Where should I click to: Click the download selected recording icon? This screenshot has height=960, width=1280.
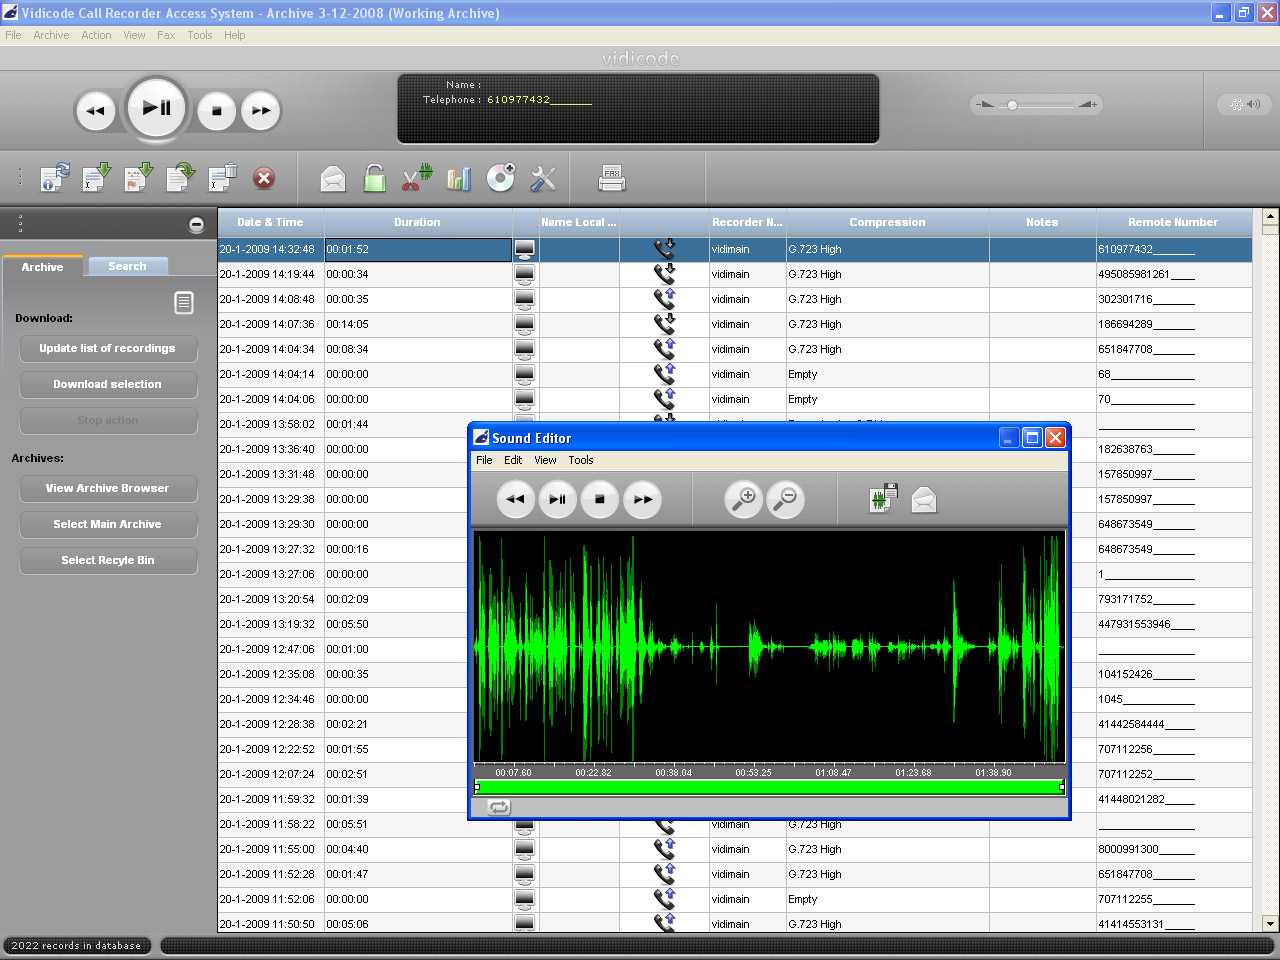(x=97, y=178)
